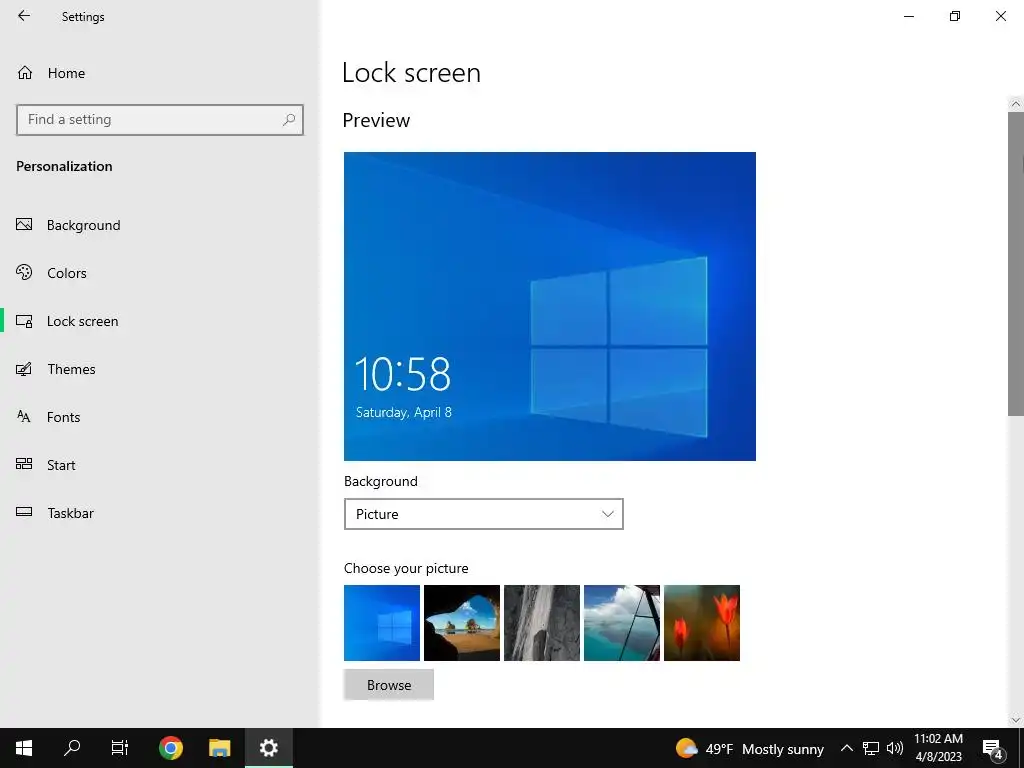Viewport: 1024px width, 768px height.
Task: Expand the Background Picture dropdown
Action: [483, 514]
